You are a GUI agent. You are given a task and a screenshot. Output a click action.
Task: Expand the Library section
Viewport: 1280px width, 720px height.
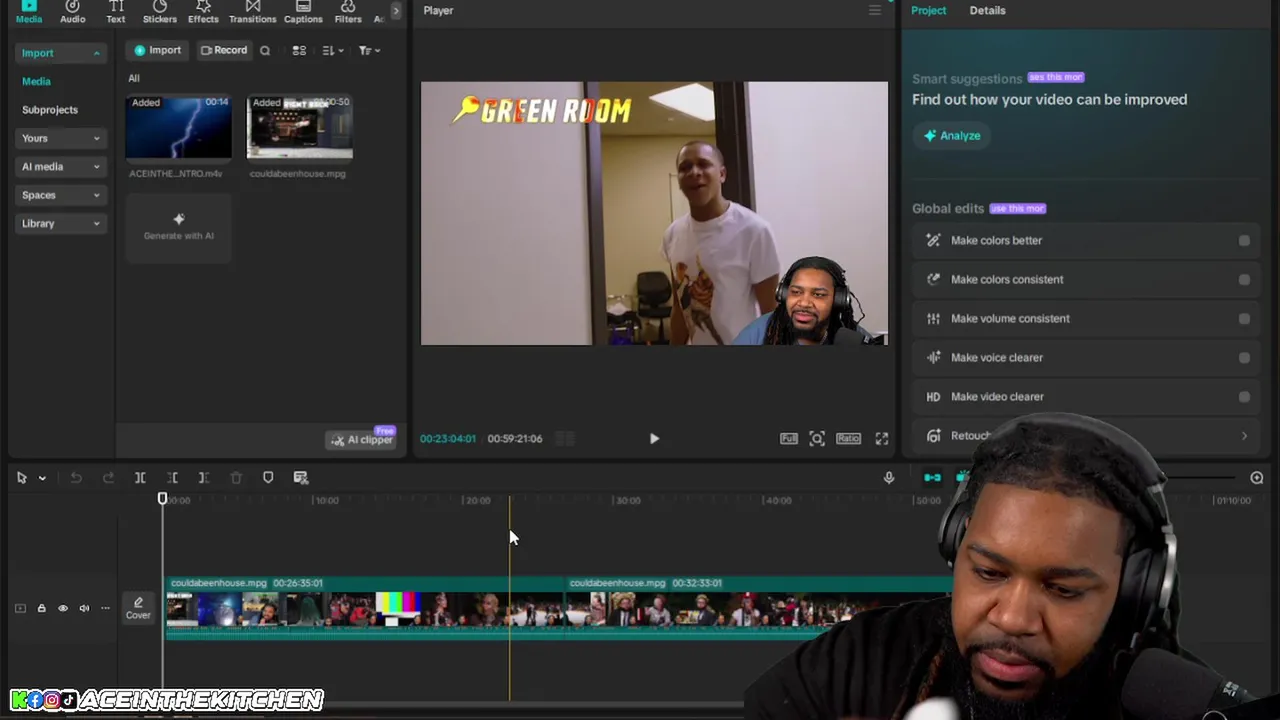coord(61,224)
